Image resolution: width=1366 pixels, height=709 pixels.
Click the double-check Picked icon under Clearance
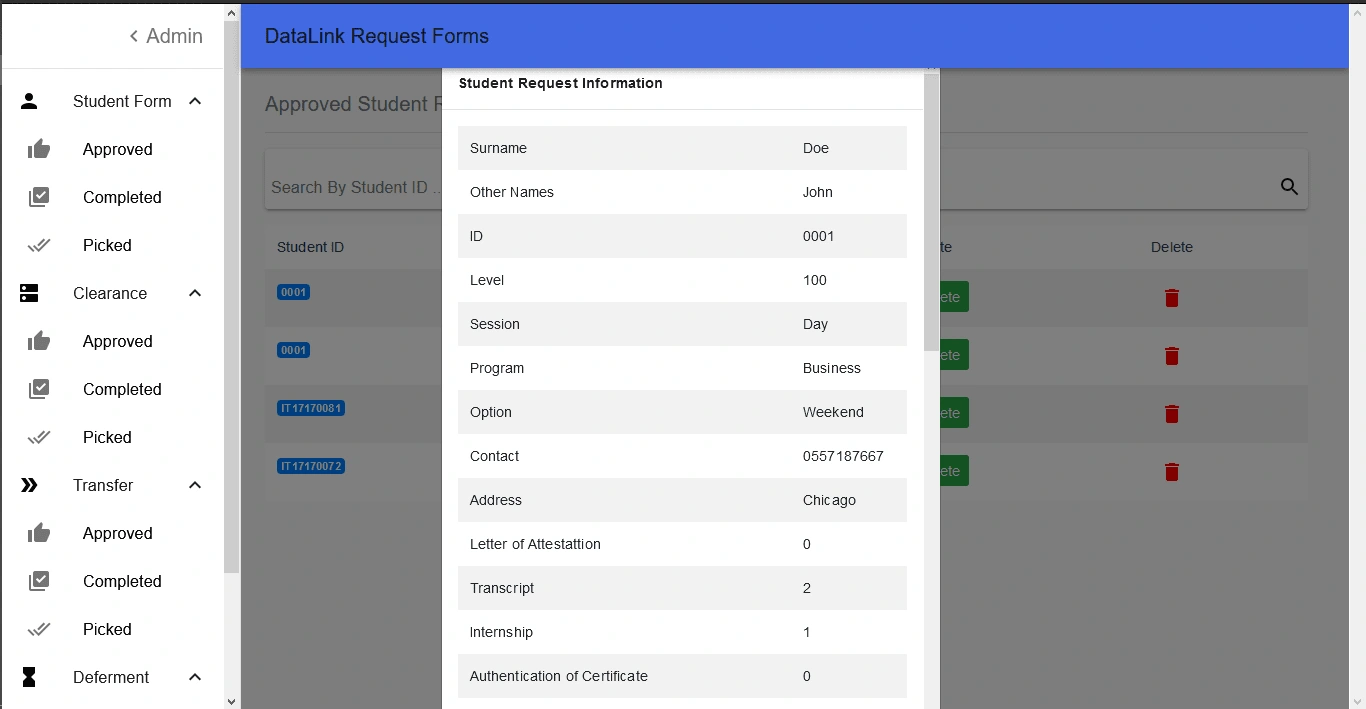(39, 437)
